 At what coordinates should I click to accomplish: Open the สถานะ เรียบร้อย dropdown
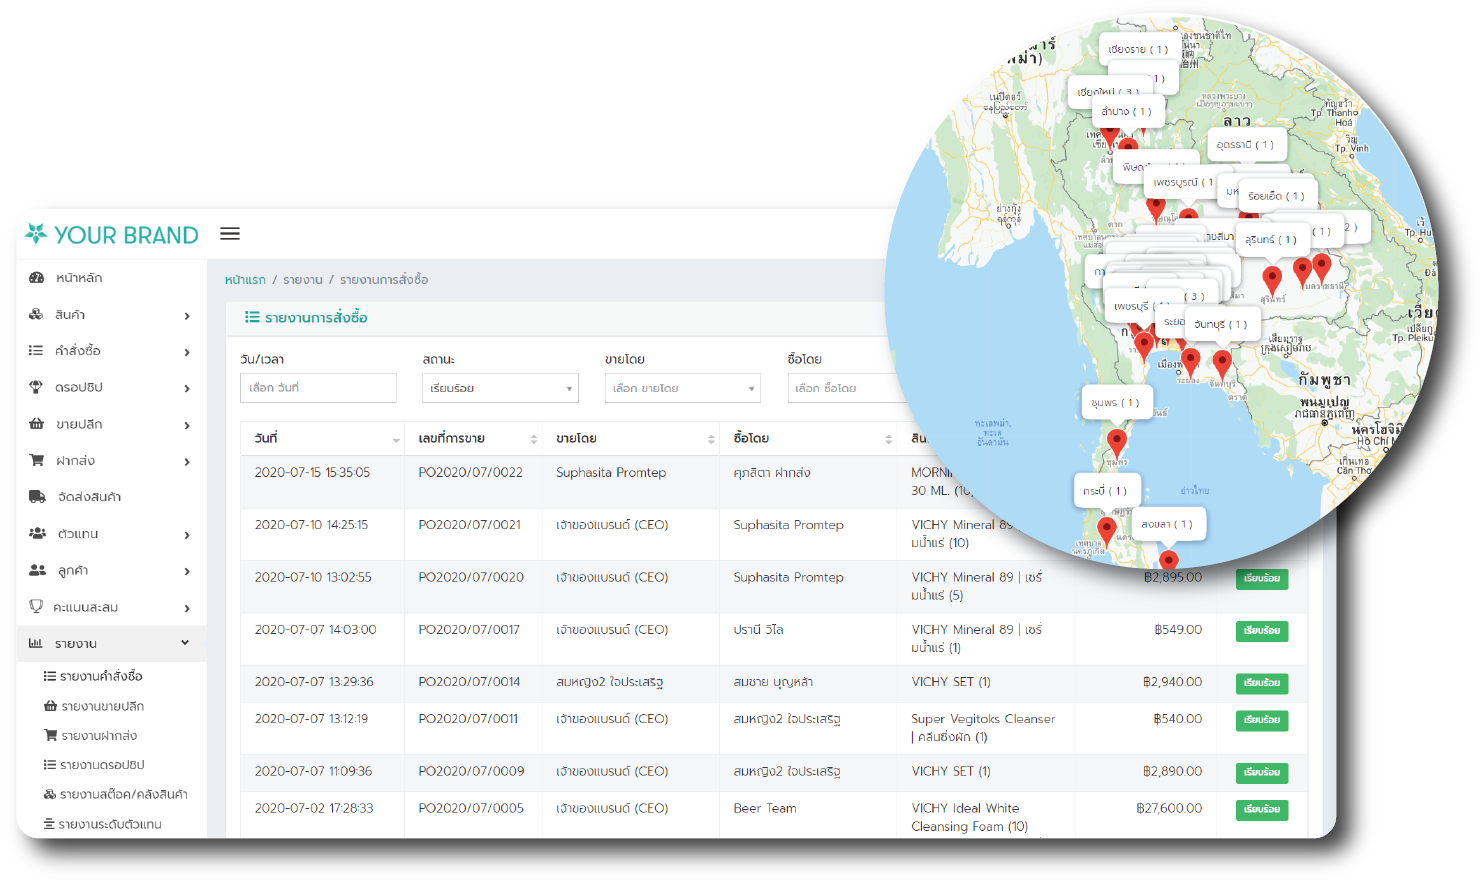click(x=500, y=388)
